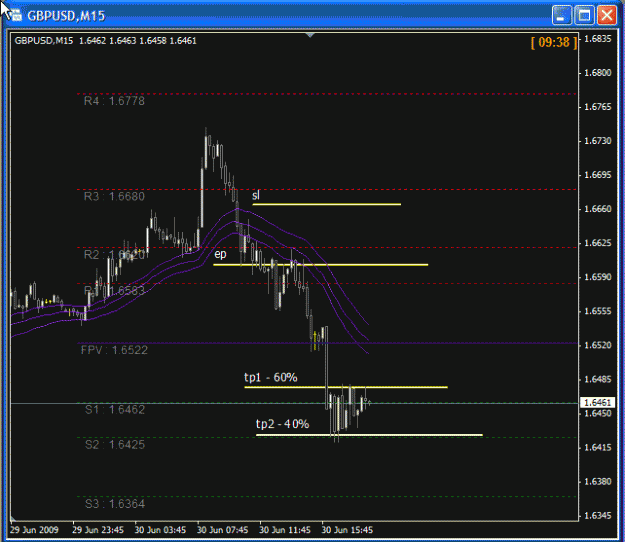
Task: Select the 'sl' stop loss text label
Action: [x=256, y=195]
